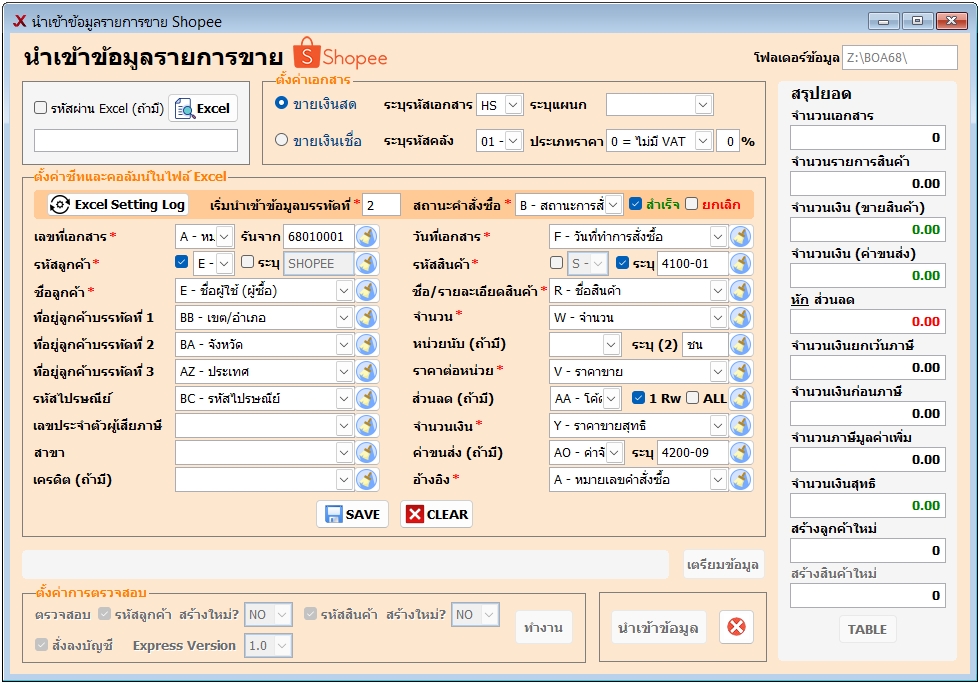The width and height of the screenshot is (979, 685).
Task: Click broom icon on อ้างอิง row
Action: pos(740,480)
